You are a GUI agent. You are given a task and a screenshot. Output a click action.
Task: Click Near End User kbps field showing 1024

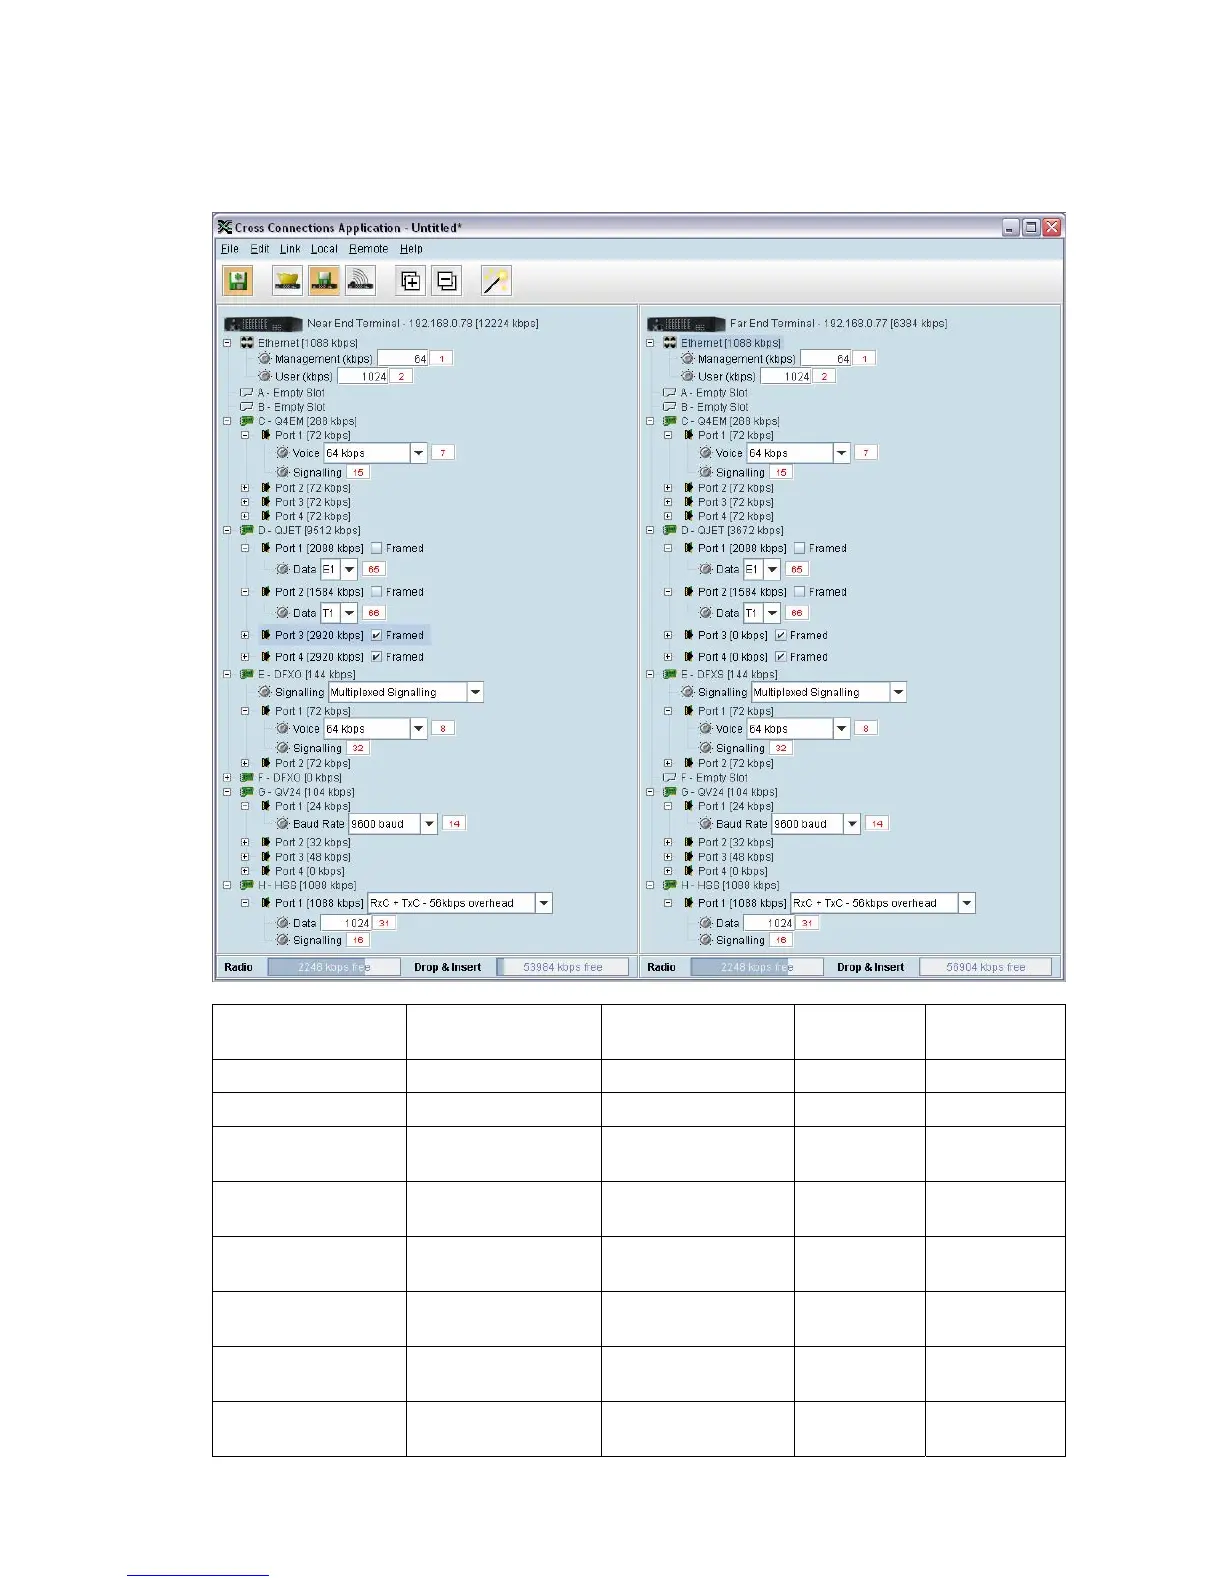click(363, 376)
